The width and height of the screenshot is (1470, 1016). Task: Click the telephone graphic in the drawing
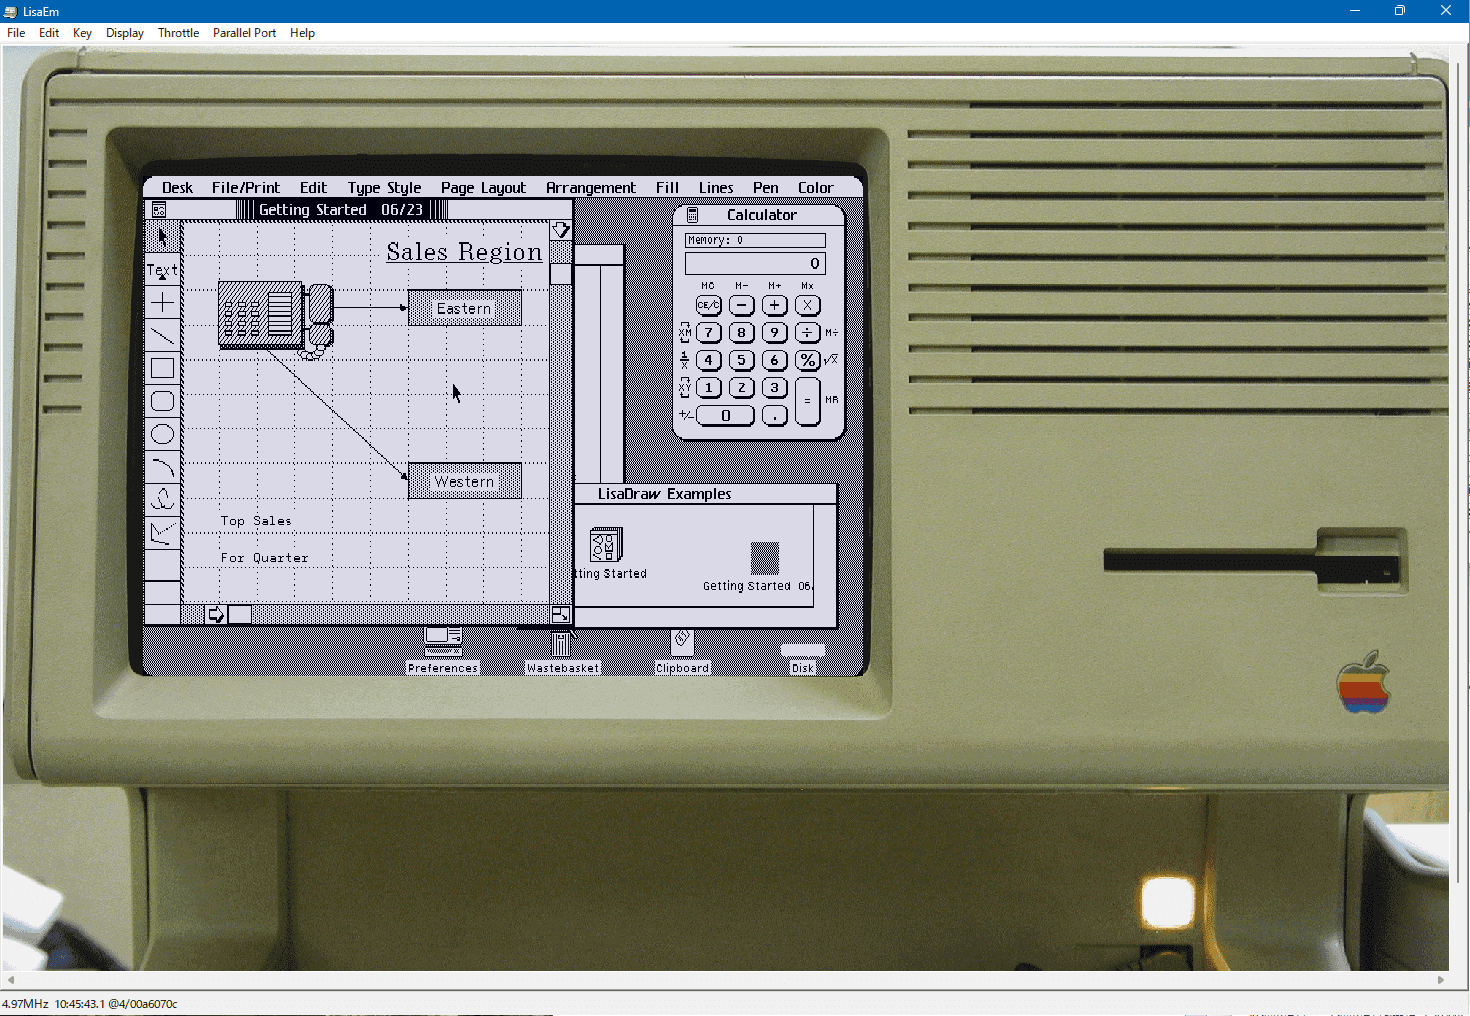(276, 319)
